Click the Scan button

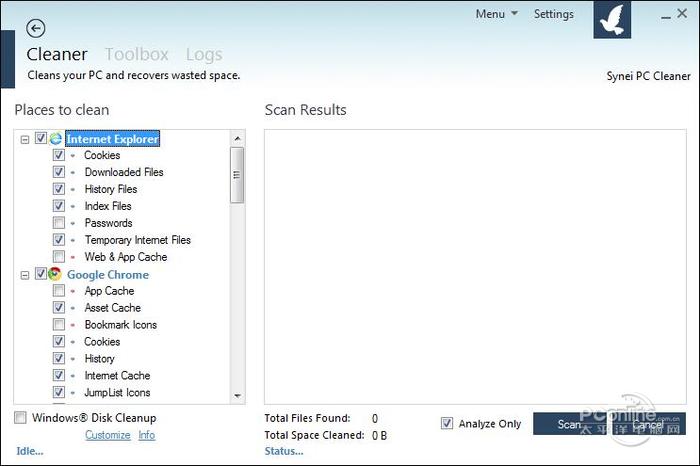click(569, 424)
